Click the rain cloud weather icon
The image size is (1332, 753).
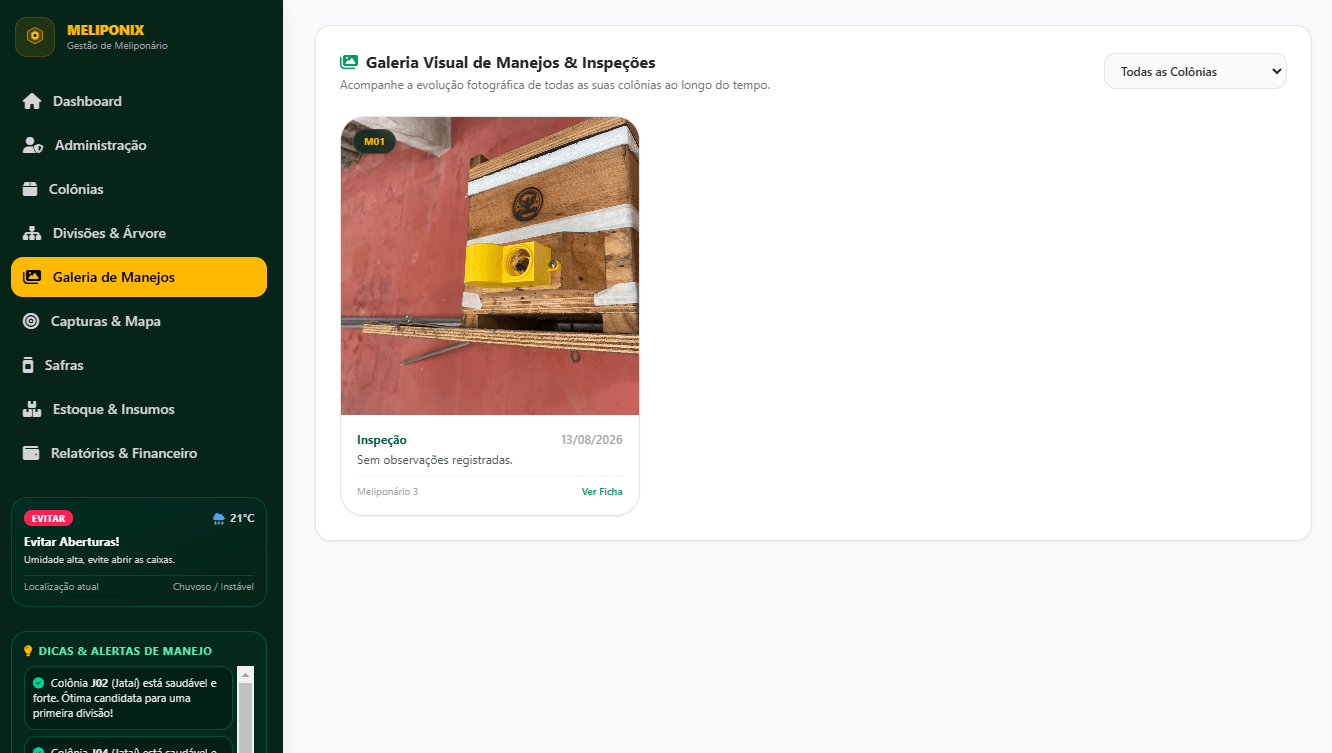pyautogui.click(x=219, y=518)
